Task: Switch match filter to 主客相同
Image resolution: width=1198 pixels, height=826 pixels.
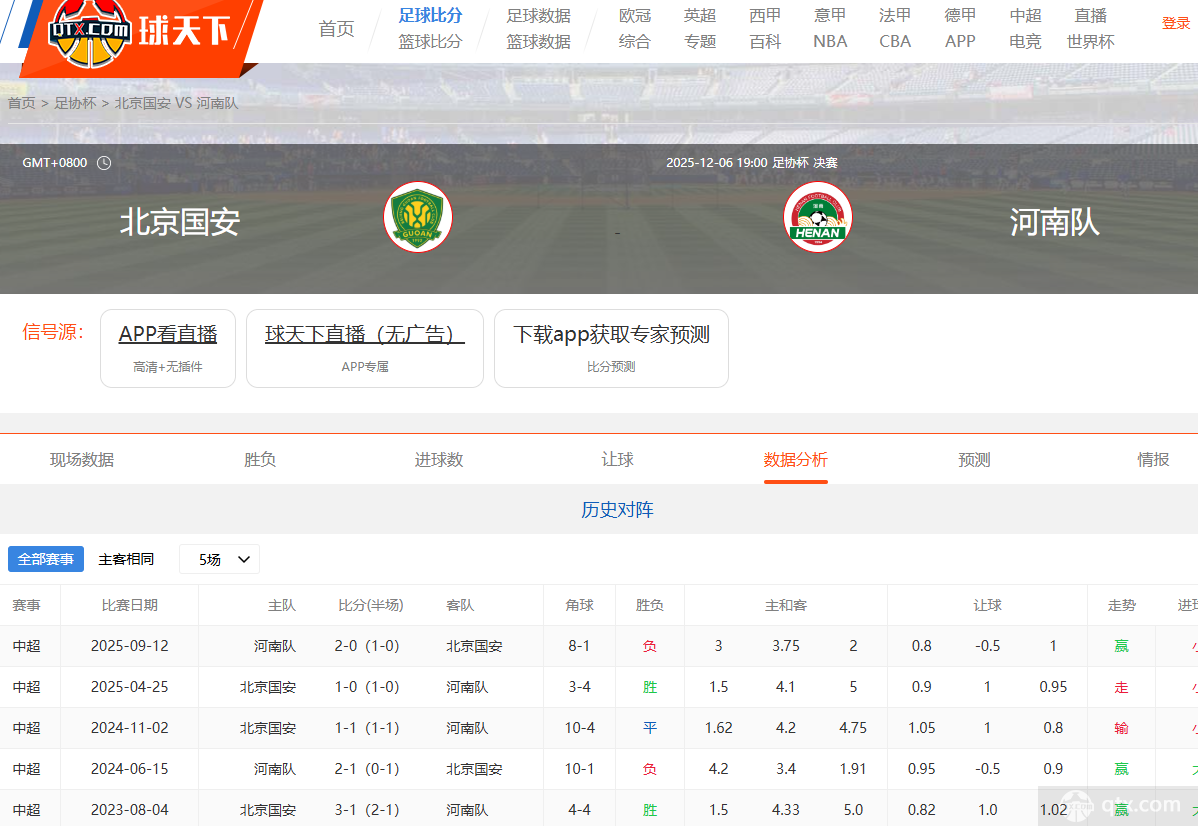Action: pyautogui.click(x=127, y=559)
